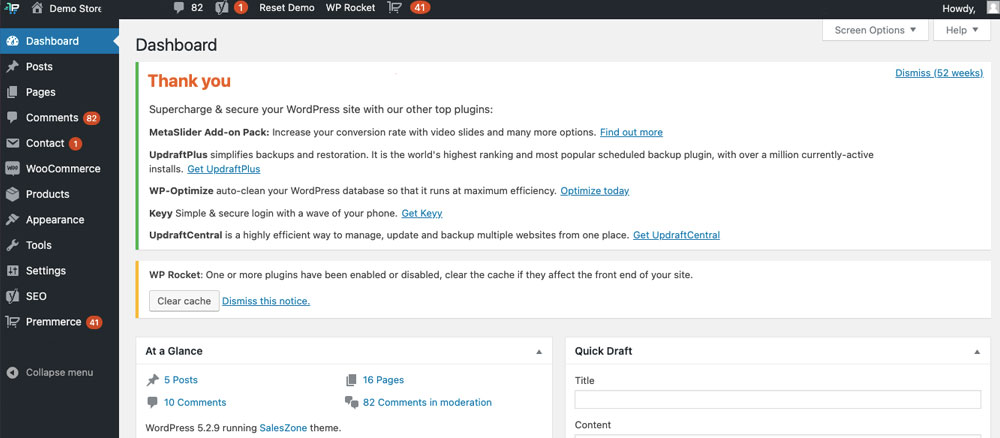Image resolution: width=1000 pixels, height=438 pixels.
Task: Click Optimize today link
Action: point(594,191)
